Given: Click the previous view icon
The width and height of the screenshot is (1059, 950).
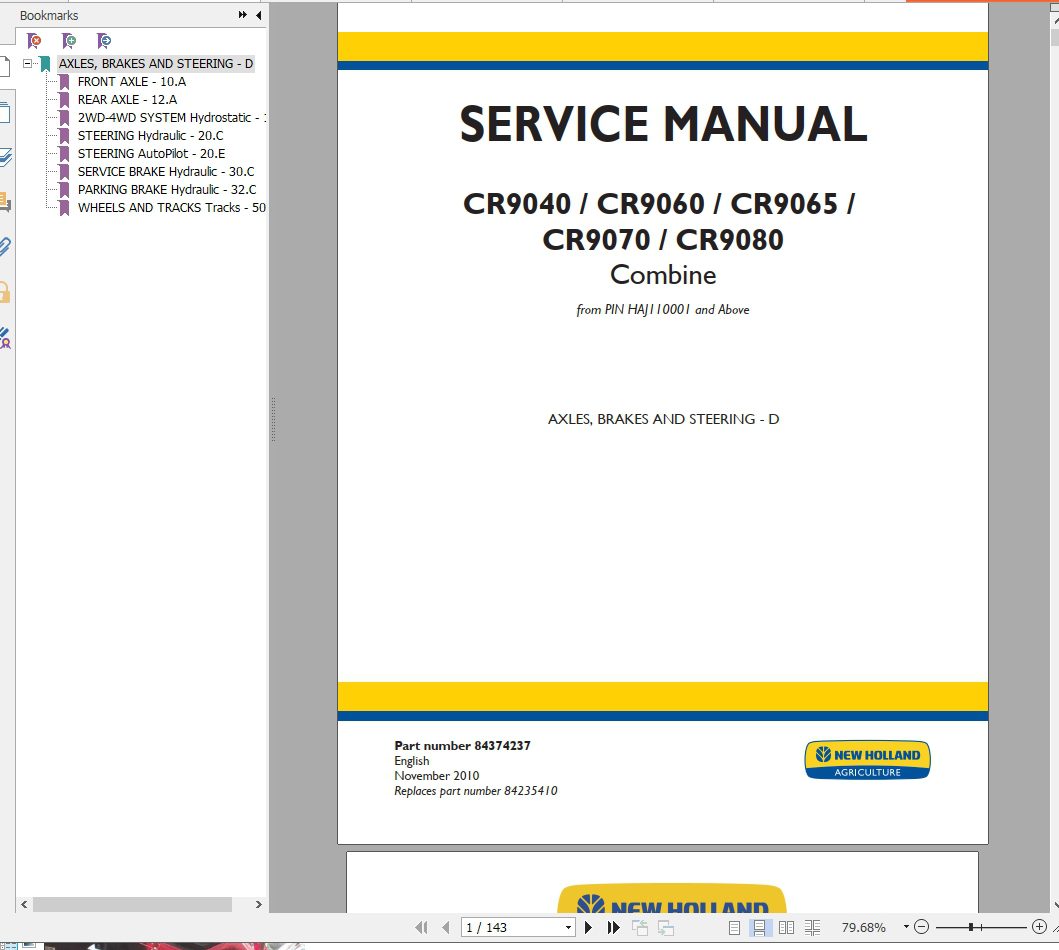Looking at the screenshot, I should (x=640, y=928).
